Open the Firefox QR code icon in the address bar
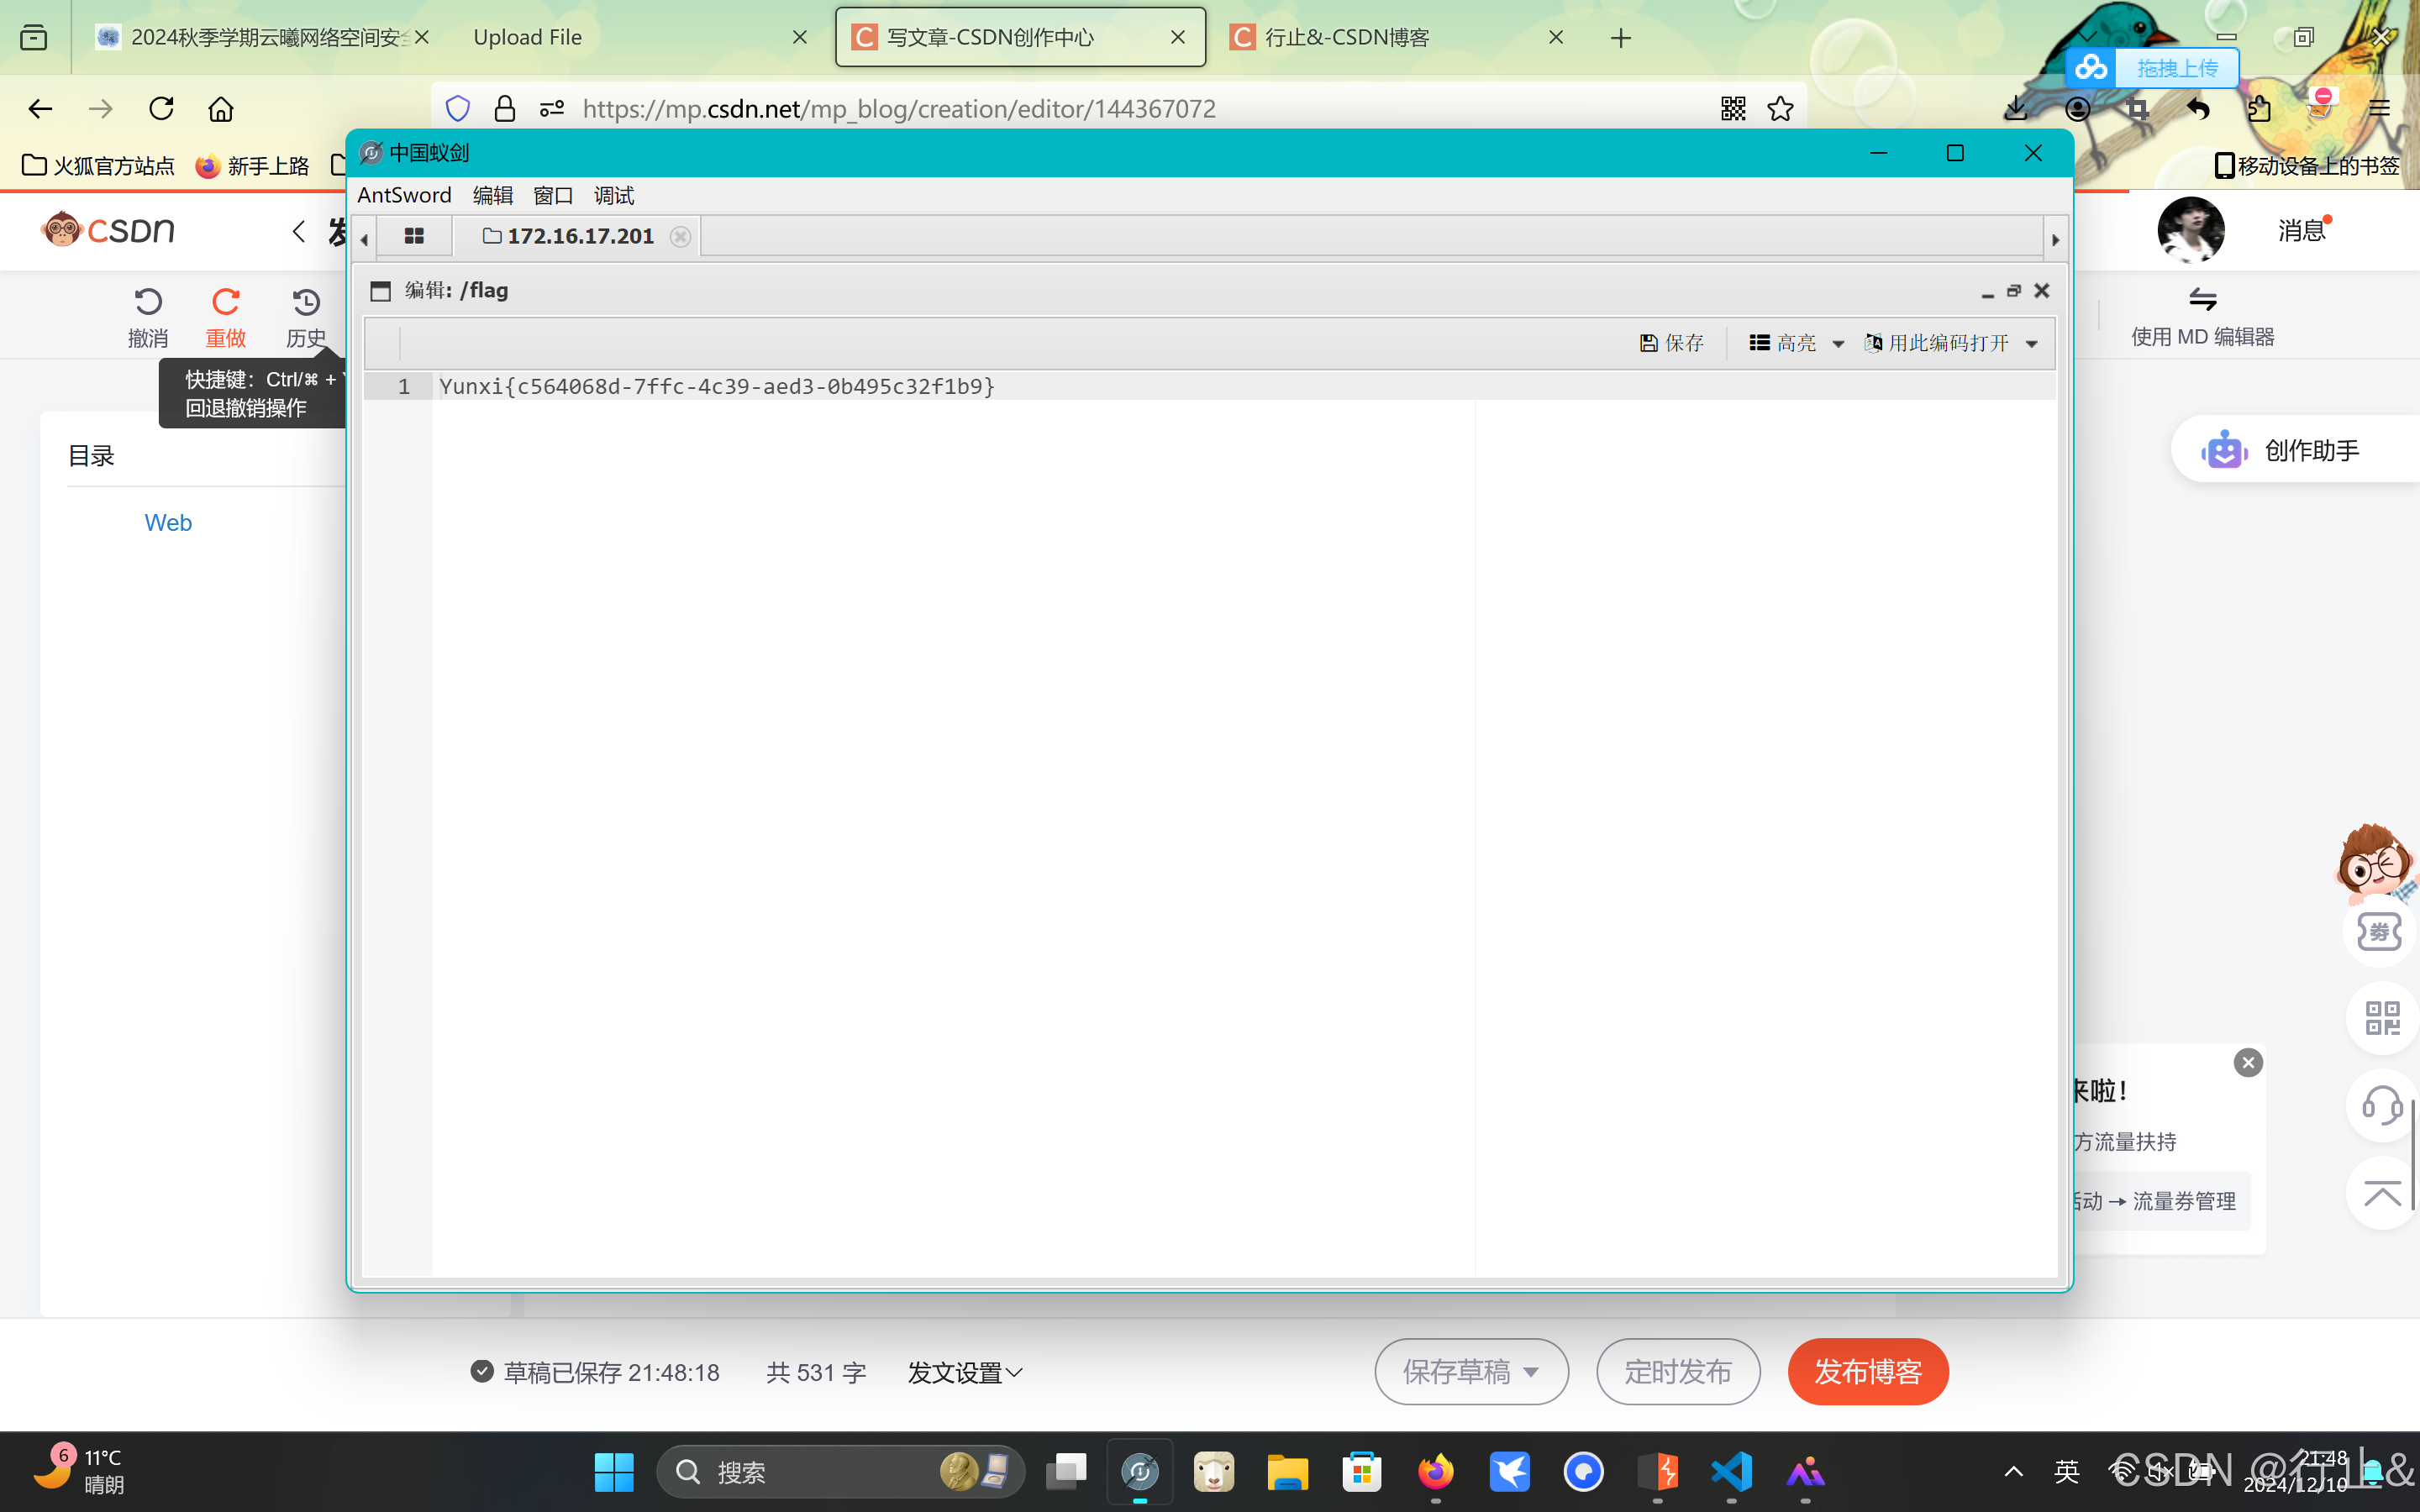The width and height of the screenshot is (2420, 1512). coord(1733,108)
